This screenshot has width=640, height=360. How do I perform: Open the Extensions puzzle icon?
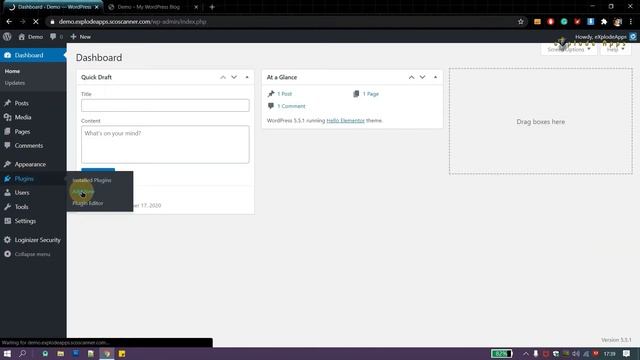[604, 22]
